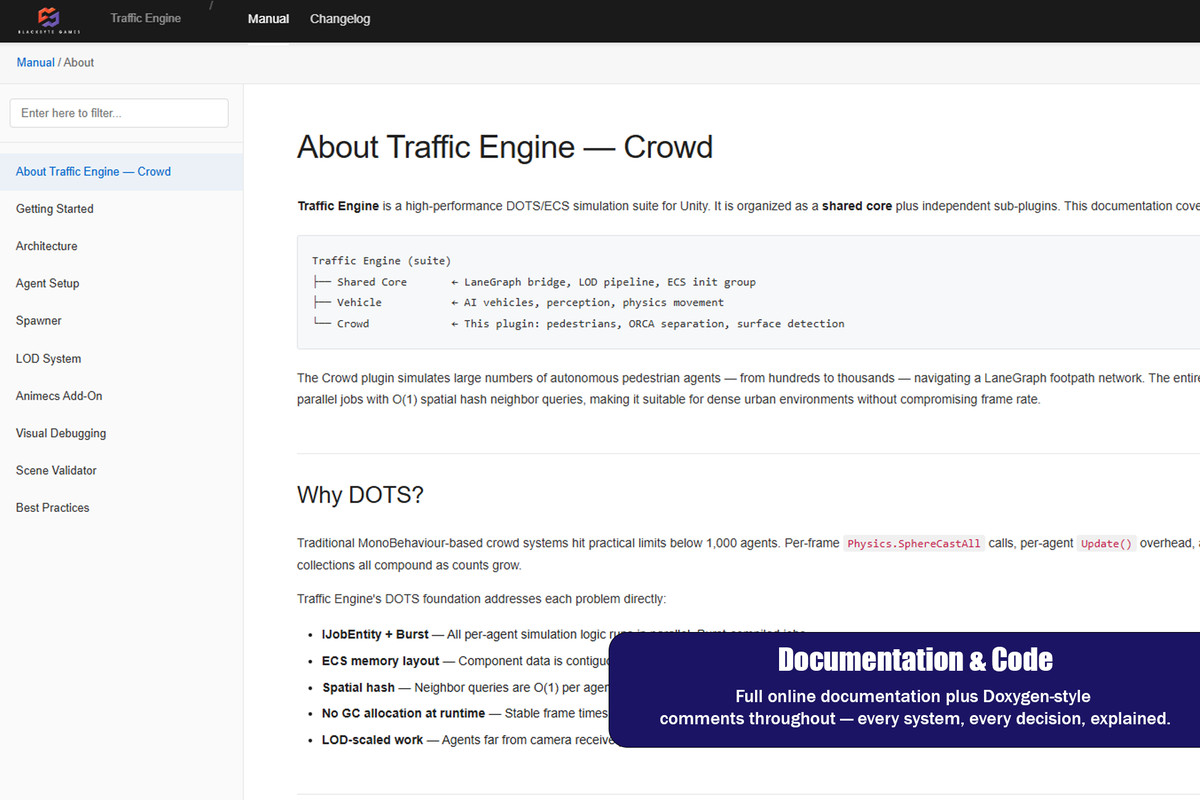Screen dimensions: 1200x800
Task: Click the Crowd line in code block
Action: click(578, 323)
